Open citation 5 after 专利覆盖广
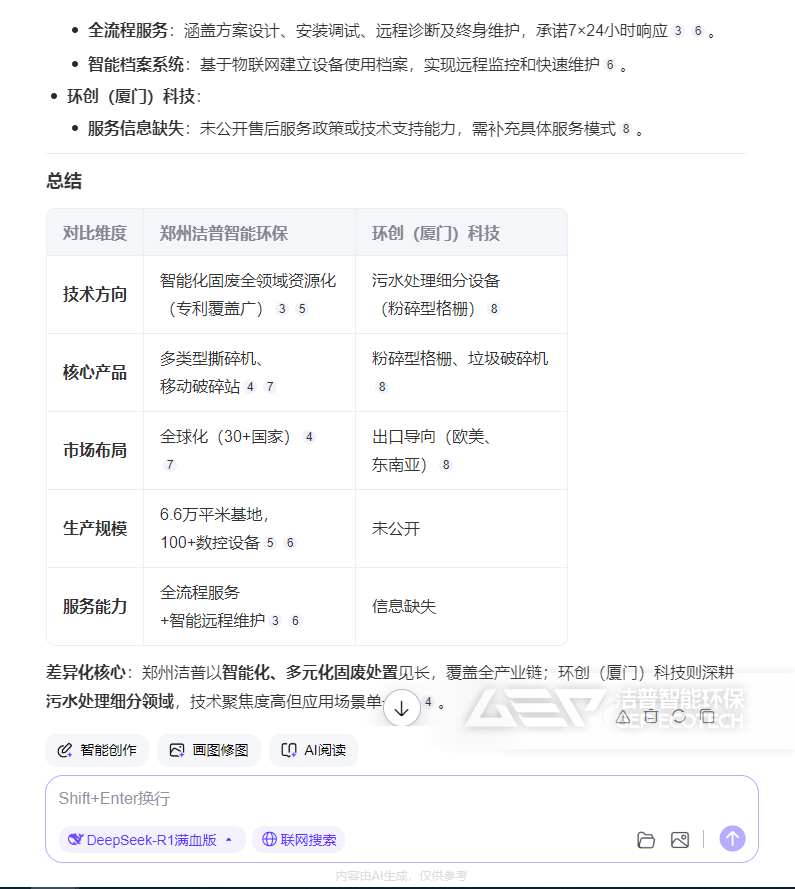This screenshot has height=889, width=795. (x=302, y=309)
